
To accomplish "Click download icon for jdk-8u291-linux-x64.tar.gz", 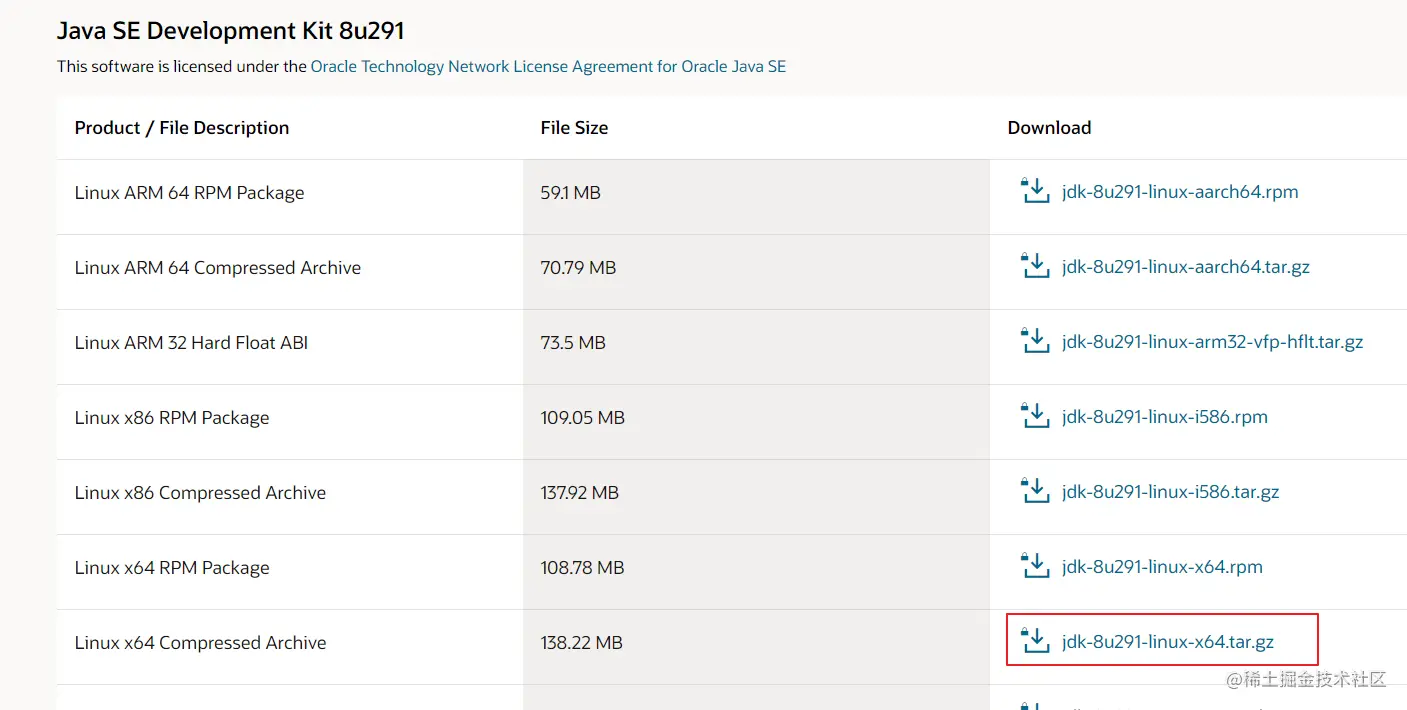I will click(x=1034, y=640).
